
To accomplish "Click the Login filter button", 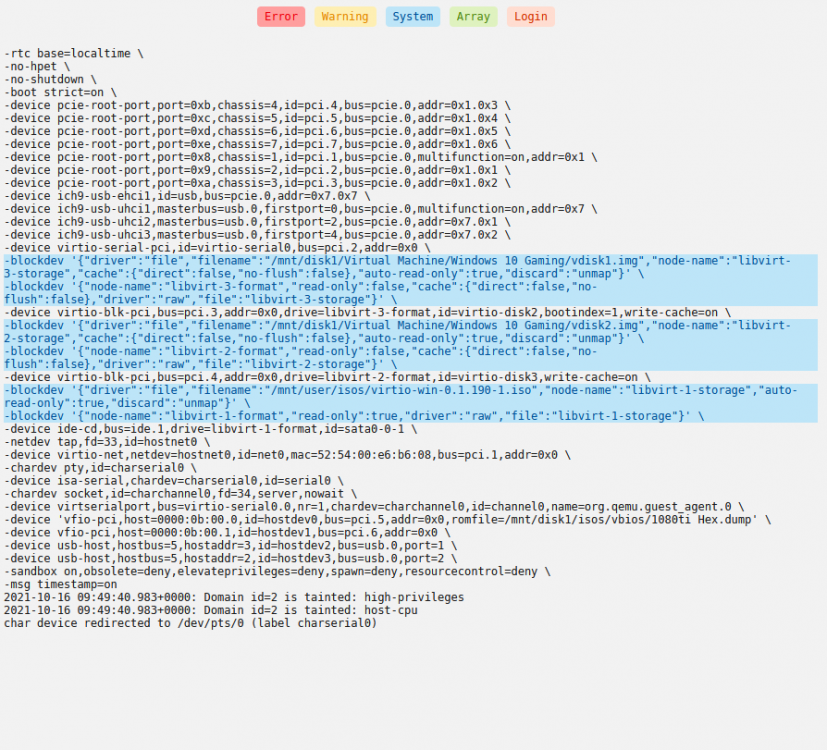I will [x=531, y=17].
